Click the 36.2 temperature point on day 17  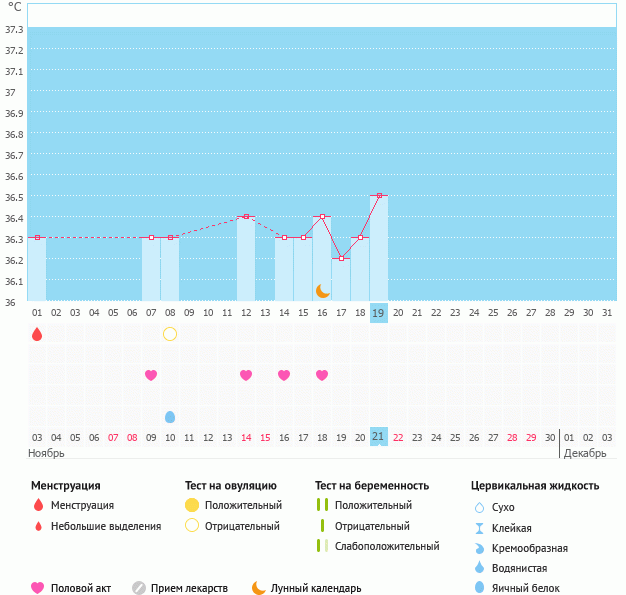click(341, 259)
